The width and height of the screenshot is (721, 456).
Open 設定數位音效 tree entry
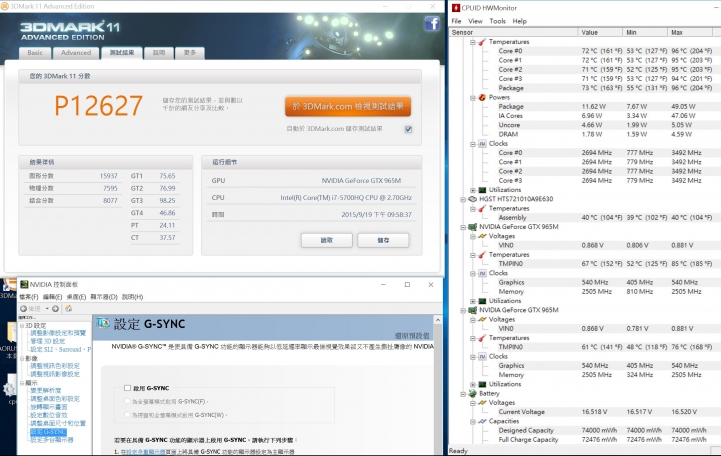(x=49, y=415)
